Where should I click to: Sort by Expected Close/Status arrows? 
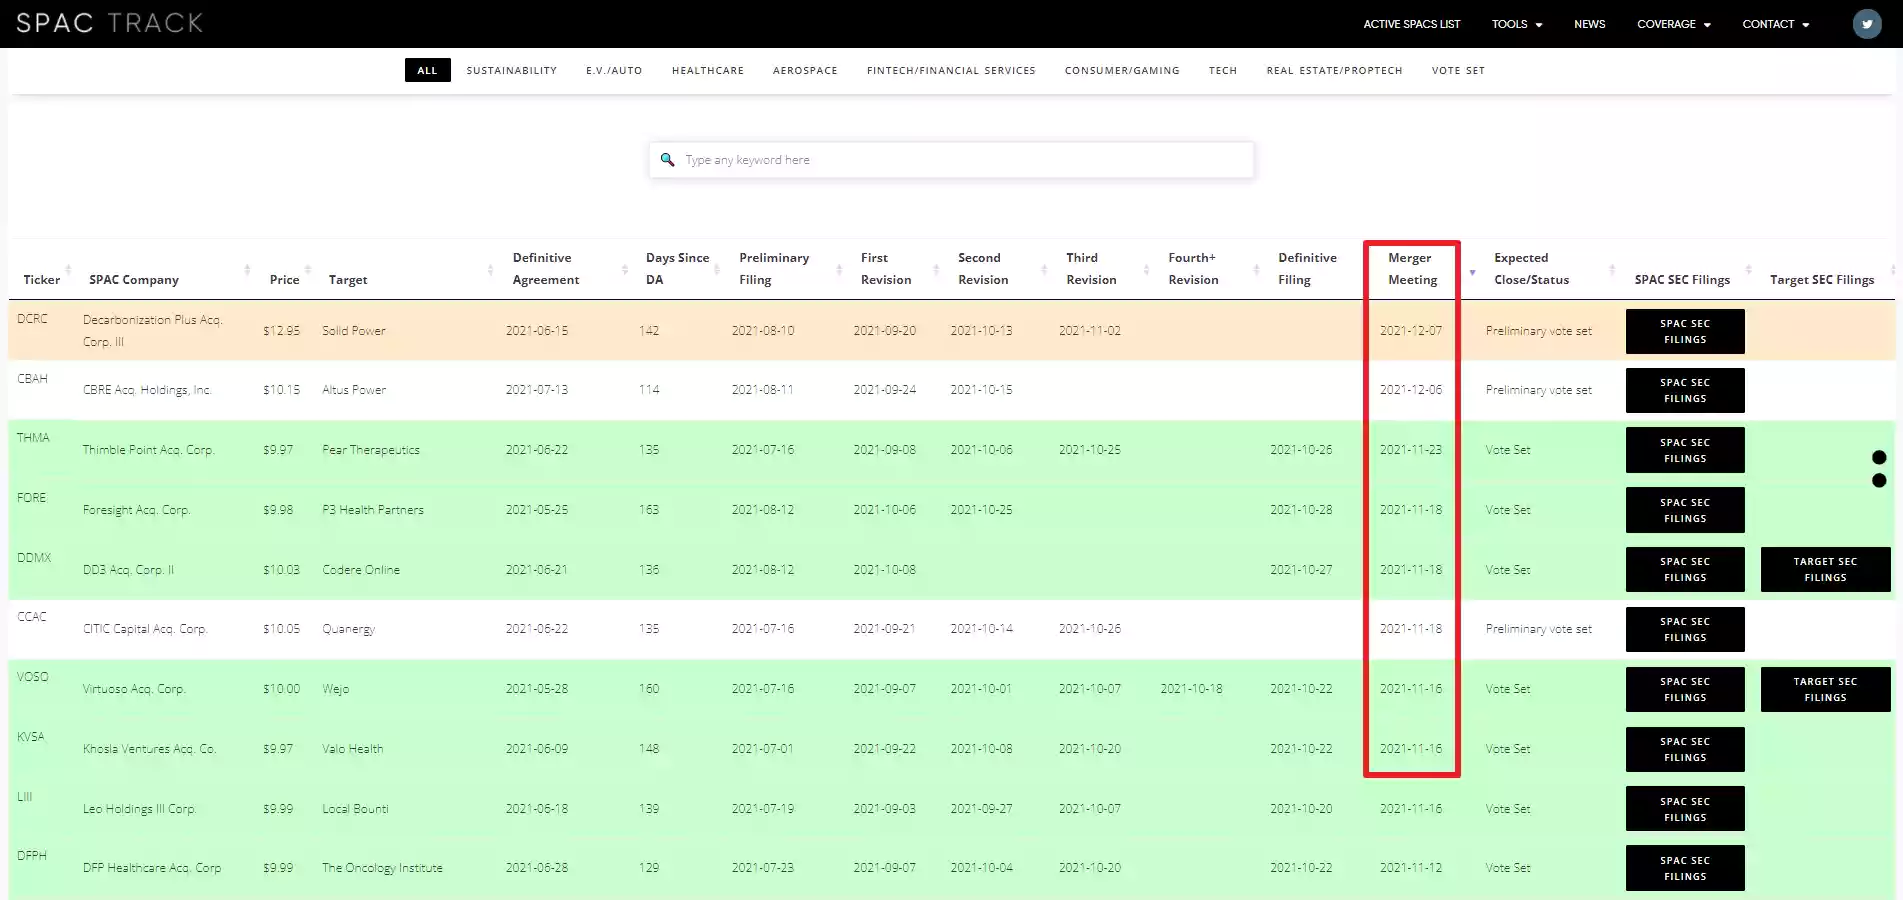tap(1612, 269)
